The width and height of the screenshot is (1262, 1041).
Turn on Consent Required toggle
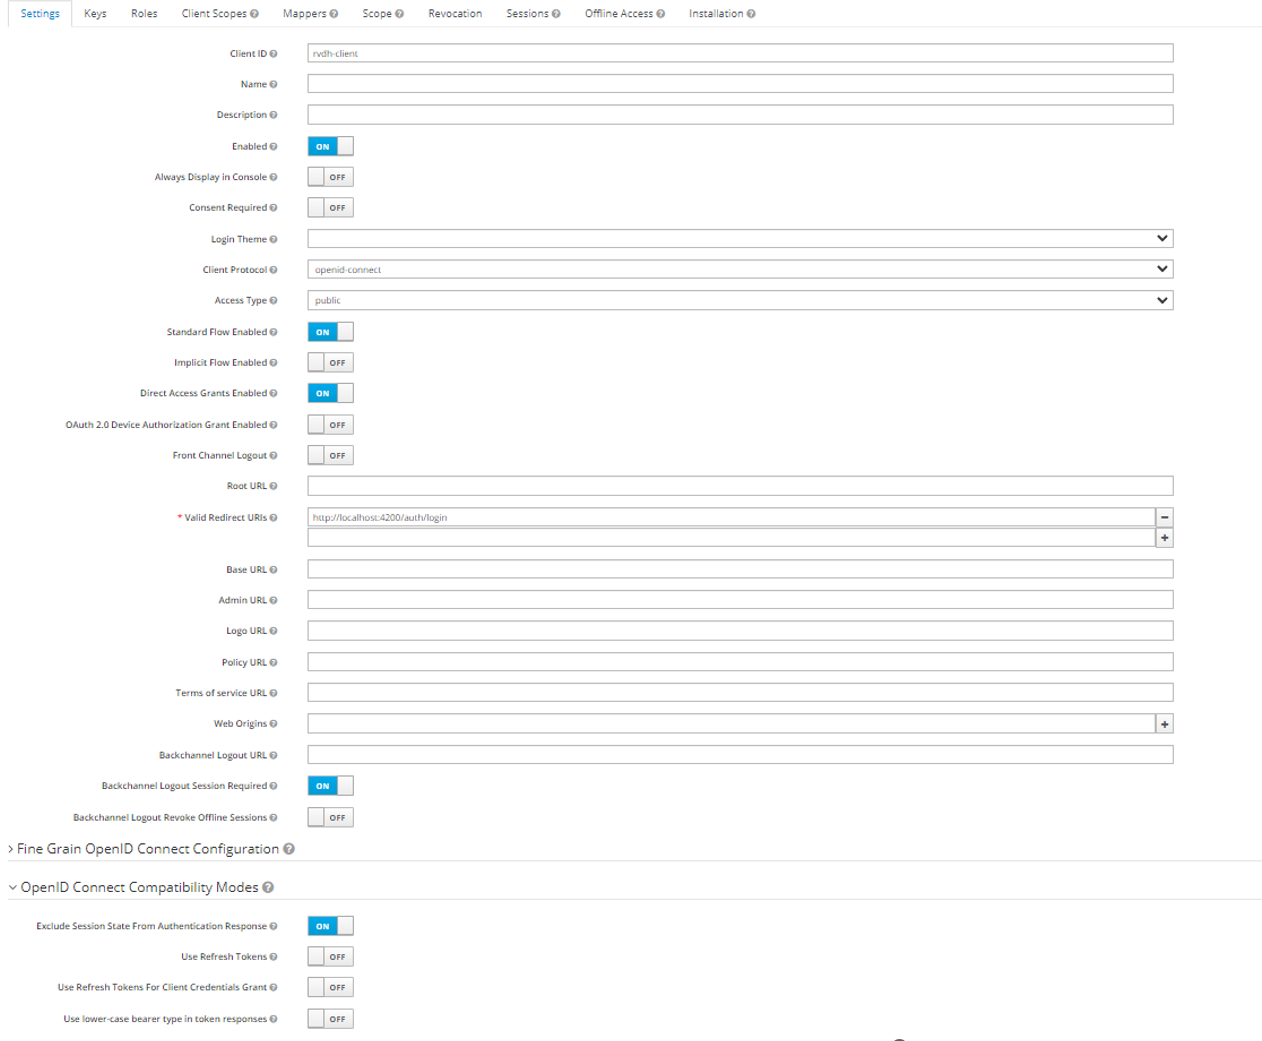point(330,208)
